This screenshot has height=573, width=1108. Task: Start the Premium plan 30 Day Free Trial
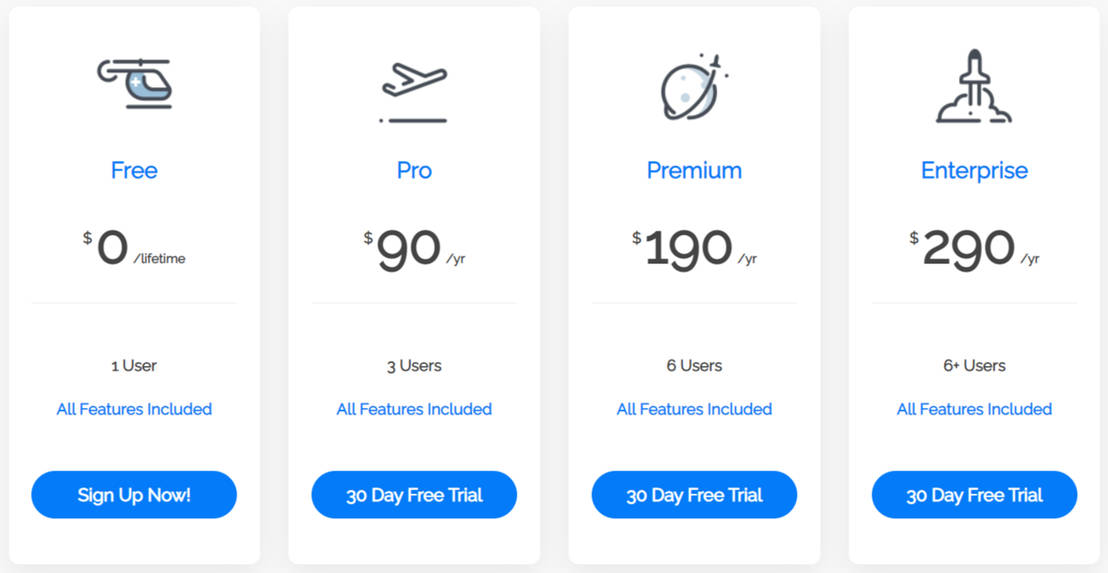(694, 495)
